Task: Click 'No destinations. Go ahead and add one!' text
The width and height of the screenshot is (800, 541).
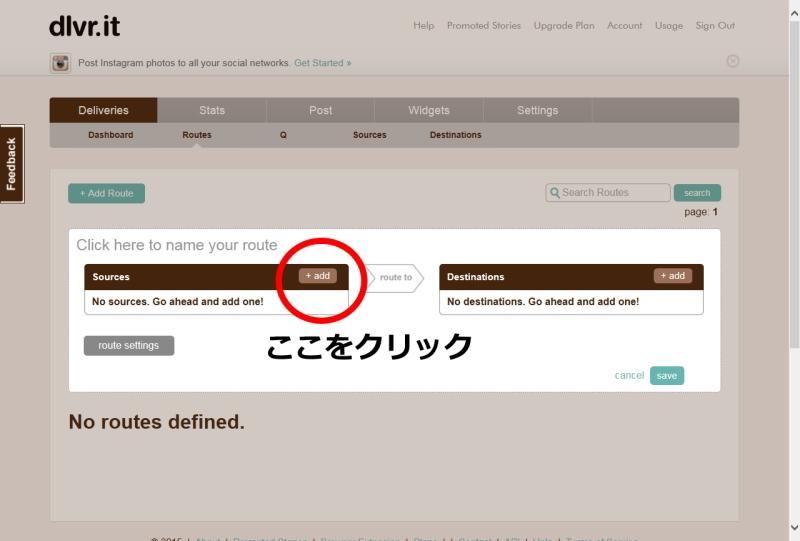Action: pos(543,302)
